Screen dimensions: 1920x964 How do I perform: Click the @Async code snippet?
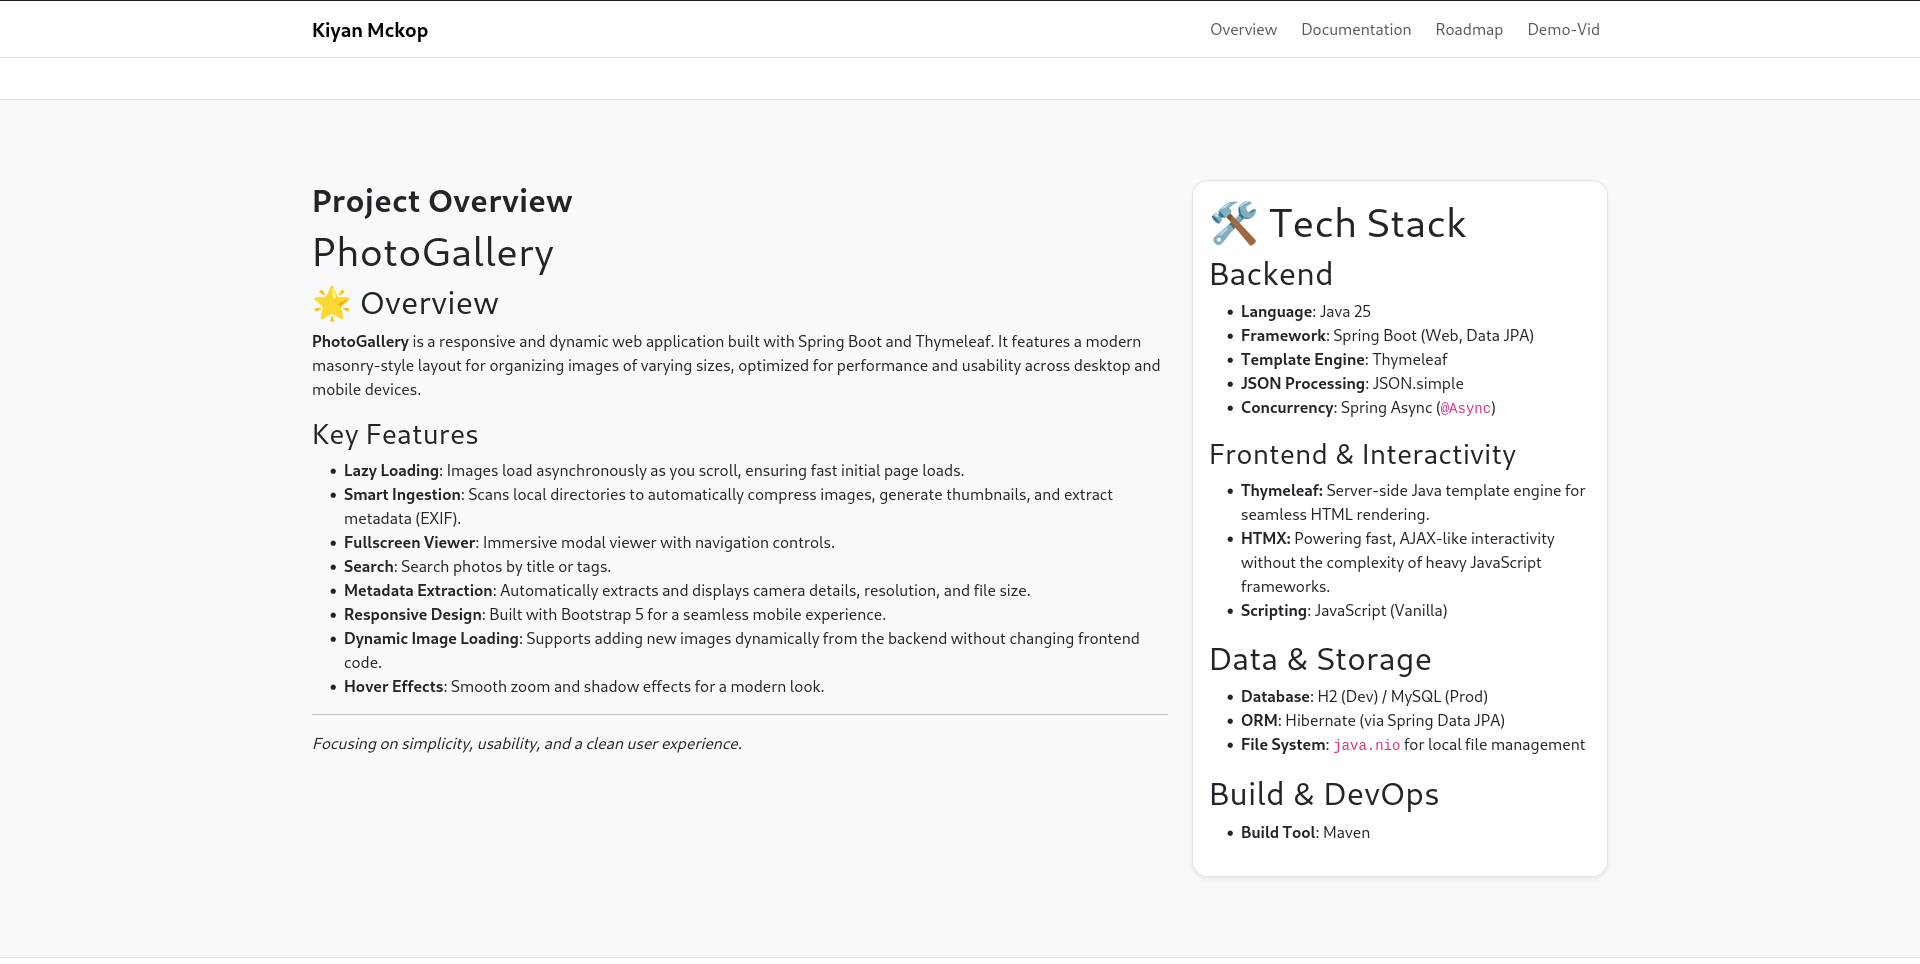coord(1465,409)
